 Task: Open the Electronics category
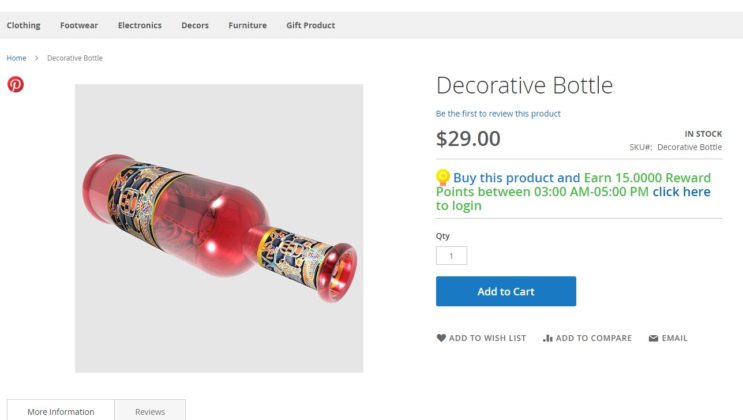(x=139, y=25)
